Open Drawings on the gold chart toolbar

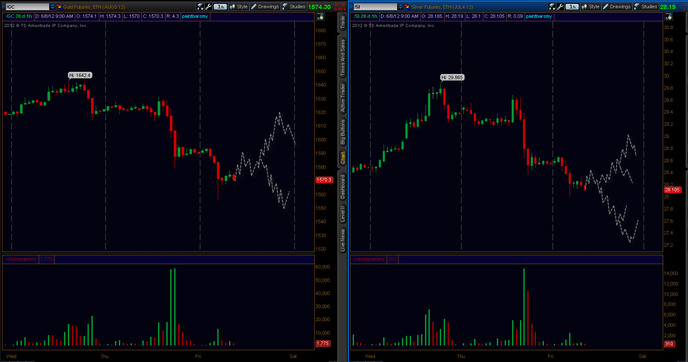[265, 7]
